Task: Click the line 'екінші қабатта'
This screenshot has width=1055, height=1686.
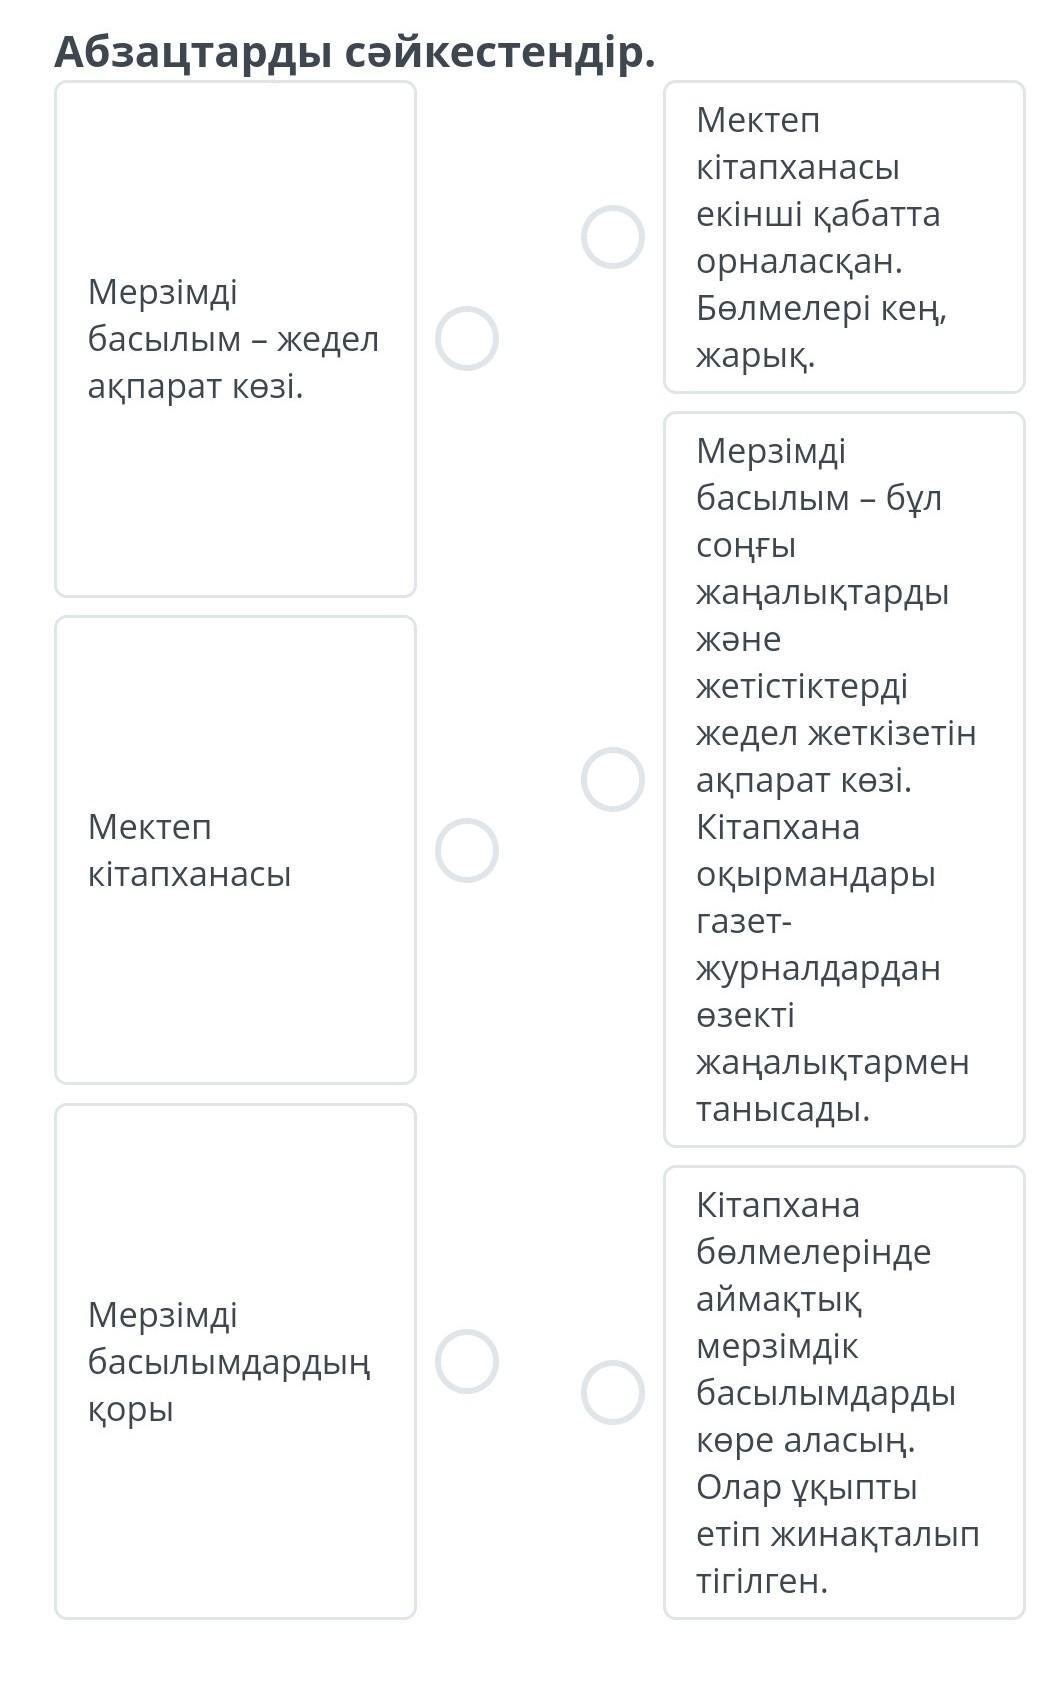Action: click(x=817, y=214)
